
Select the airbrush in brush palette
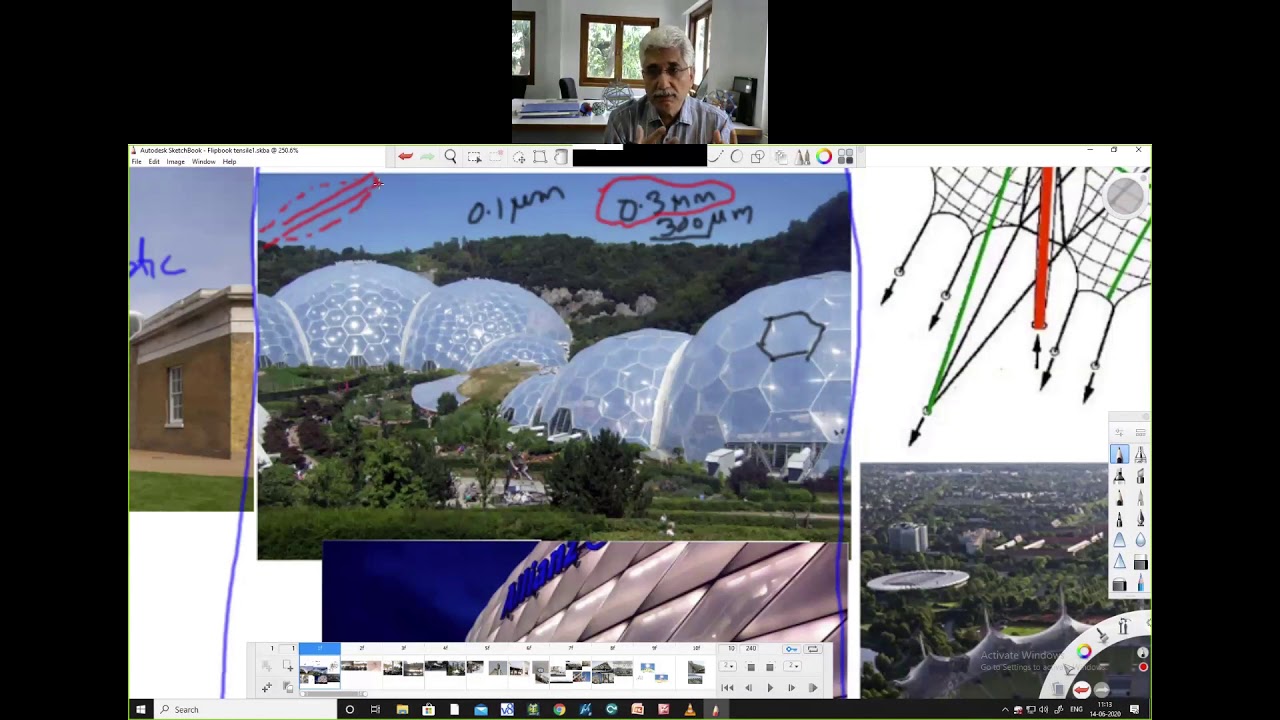pyautogui.click(x=1140, y=454)
